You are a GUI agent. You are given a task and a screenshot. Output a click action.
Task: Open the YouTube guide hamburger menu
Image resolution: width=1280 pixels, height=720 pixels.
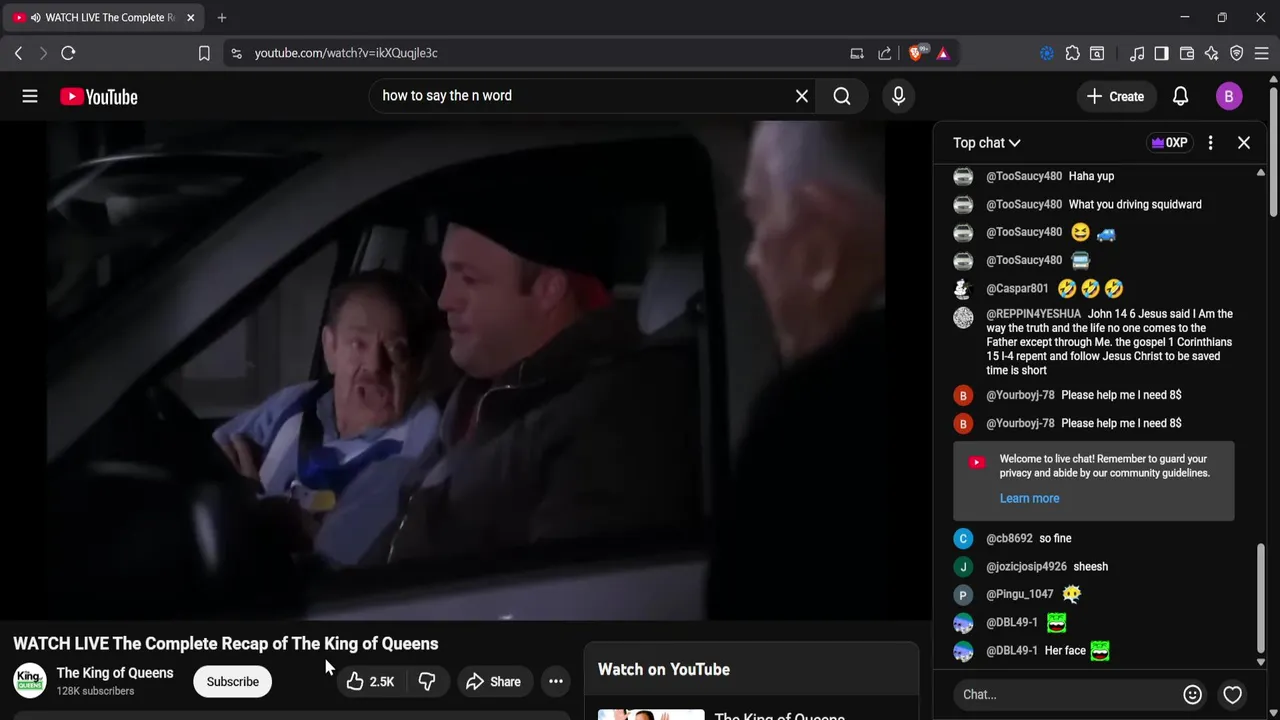click(x=30, y=96)
